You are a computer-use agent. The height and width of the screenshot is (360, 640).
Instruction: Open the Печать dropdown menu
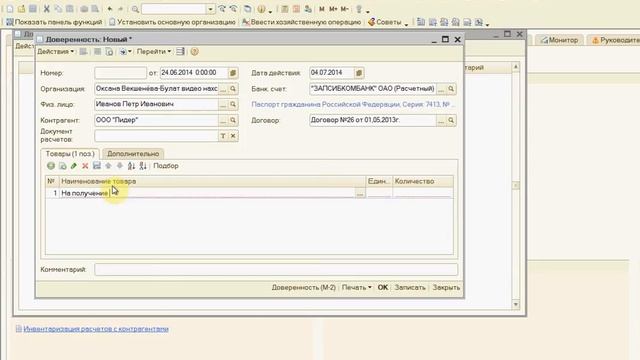[x=356, y=287]
